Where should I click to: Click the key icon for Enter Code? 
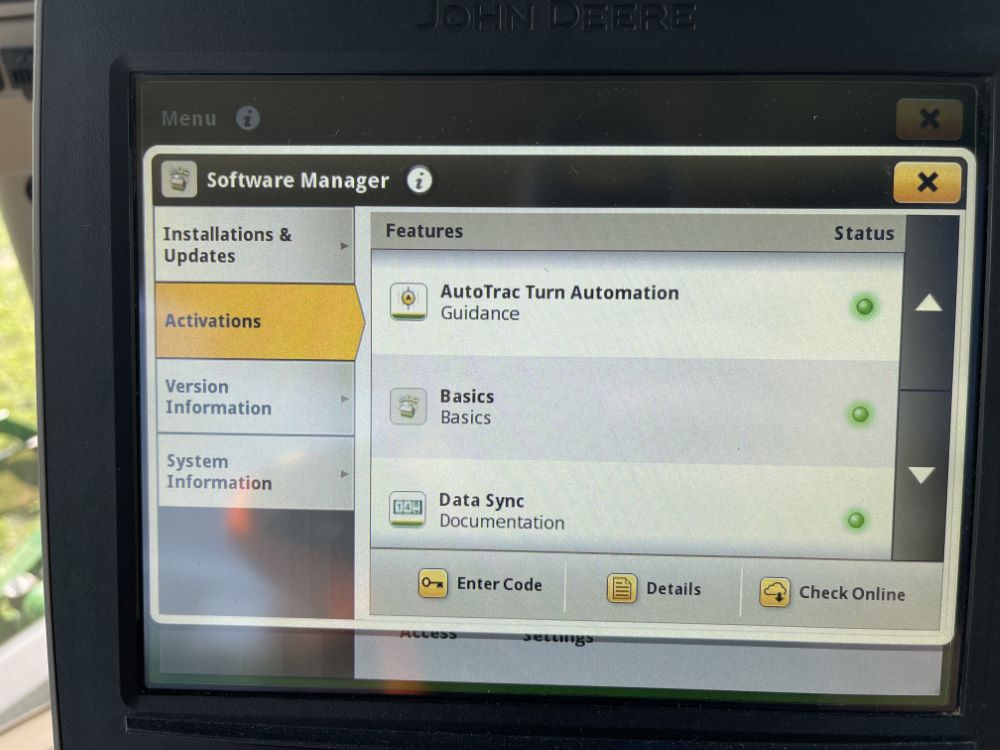click(x=433, y=584)
